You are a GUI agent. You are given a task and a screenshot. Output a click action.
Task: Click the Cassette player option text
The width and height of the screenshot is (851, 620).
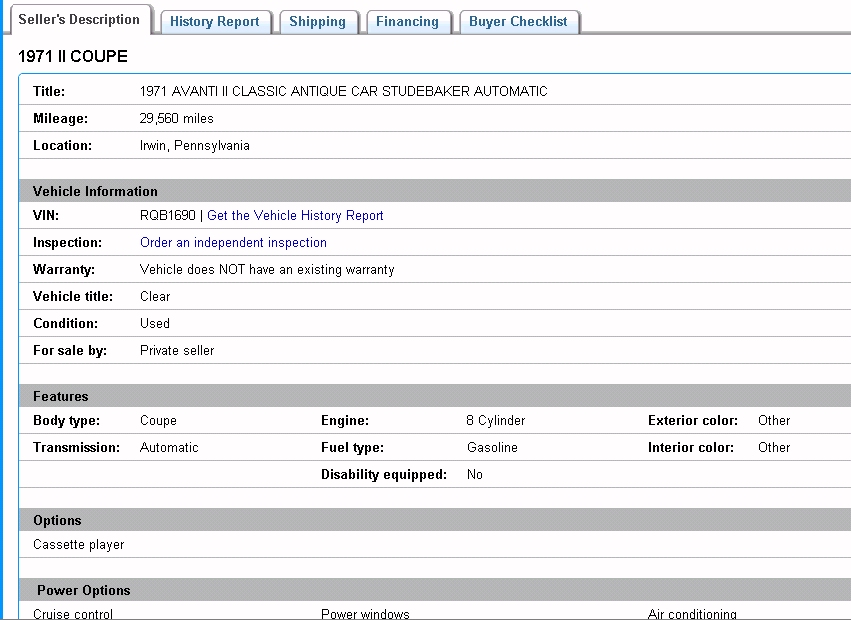tap(79, 545)
